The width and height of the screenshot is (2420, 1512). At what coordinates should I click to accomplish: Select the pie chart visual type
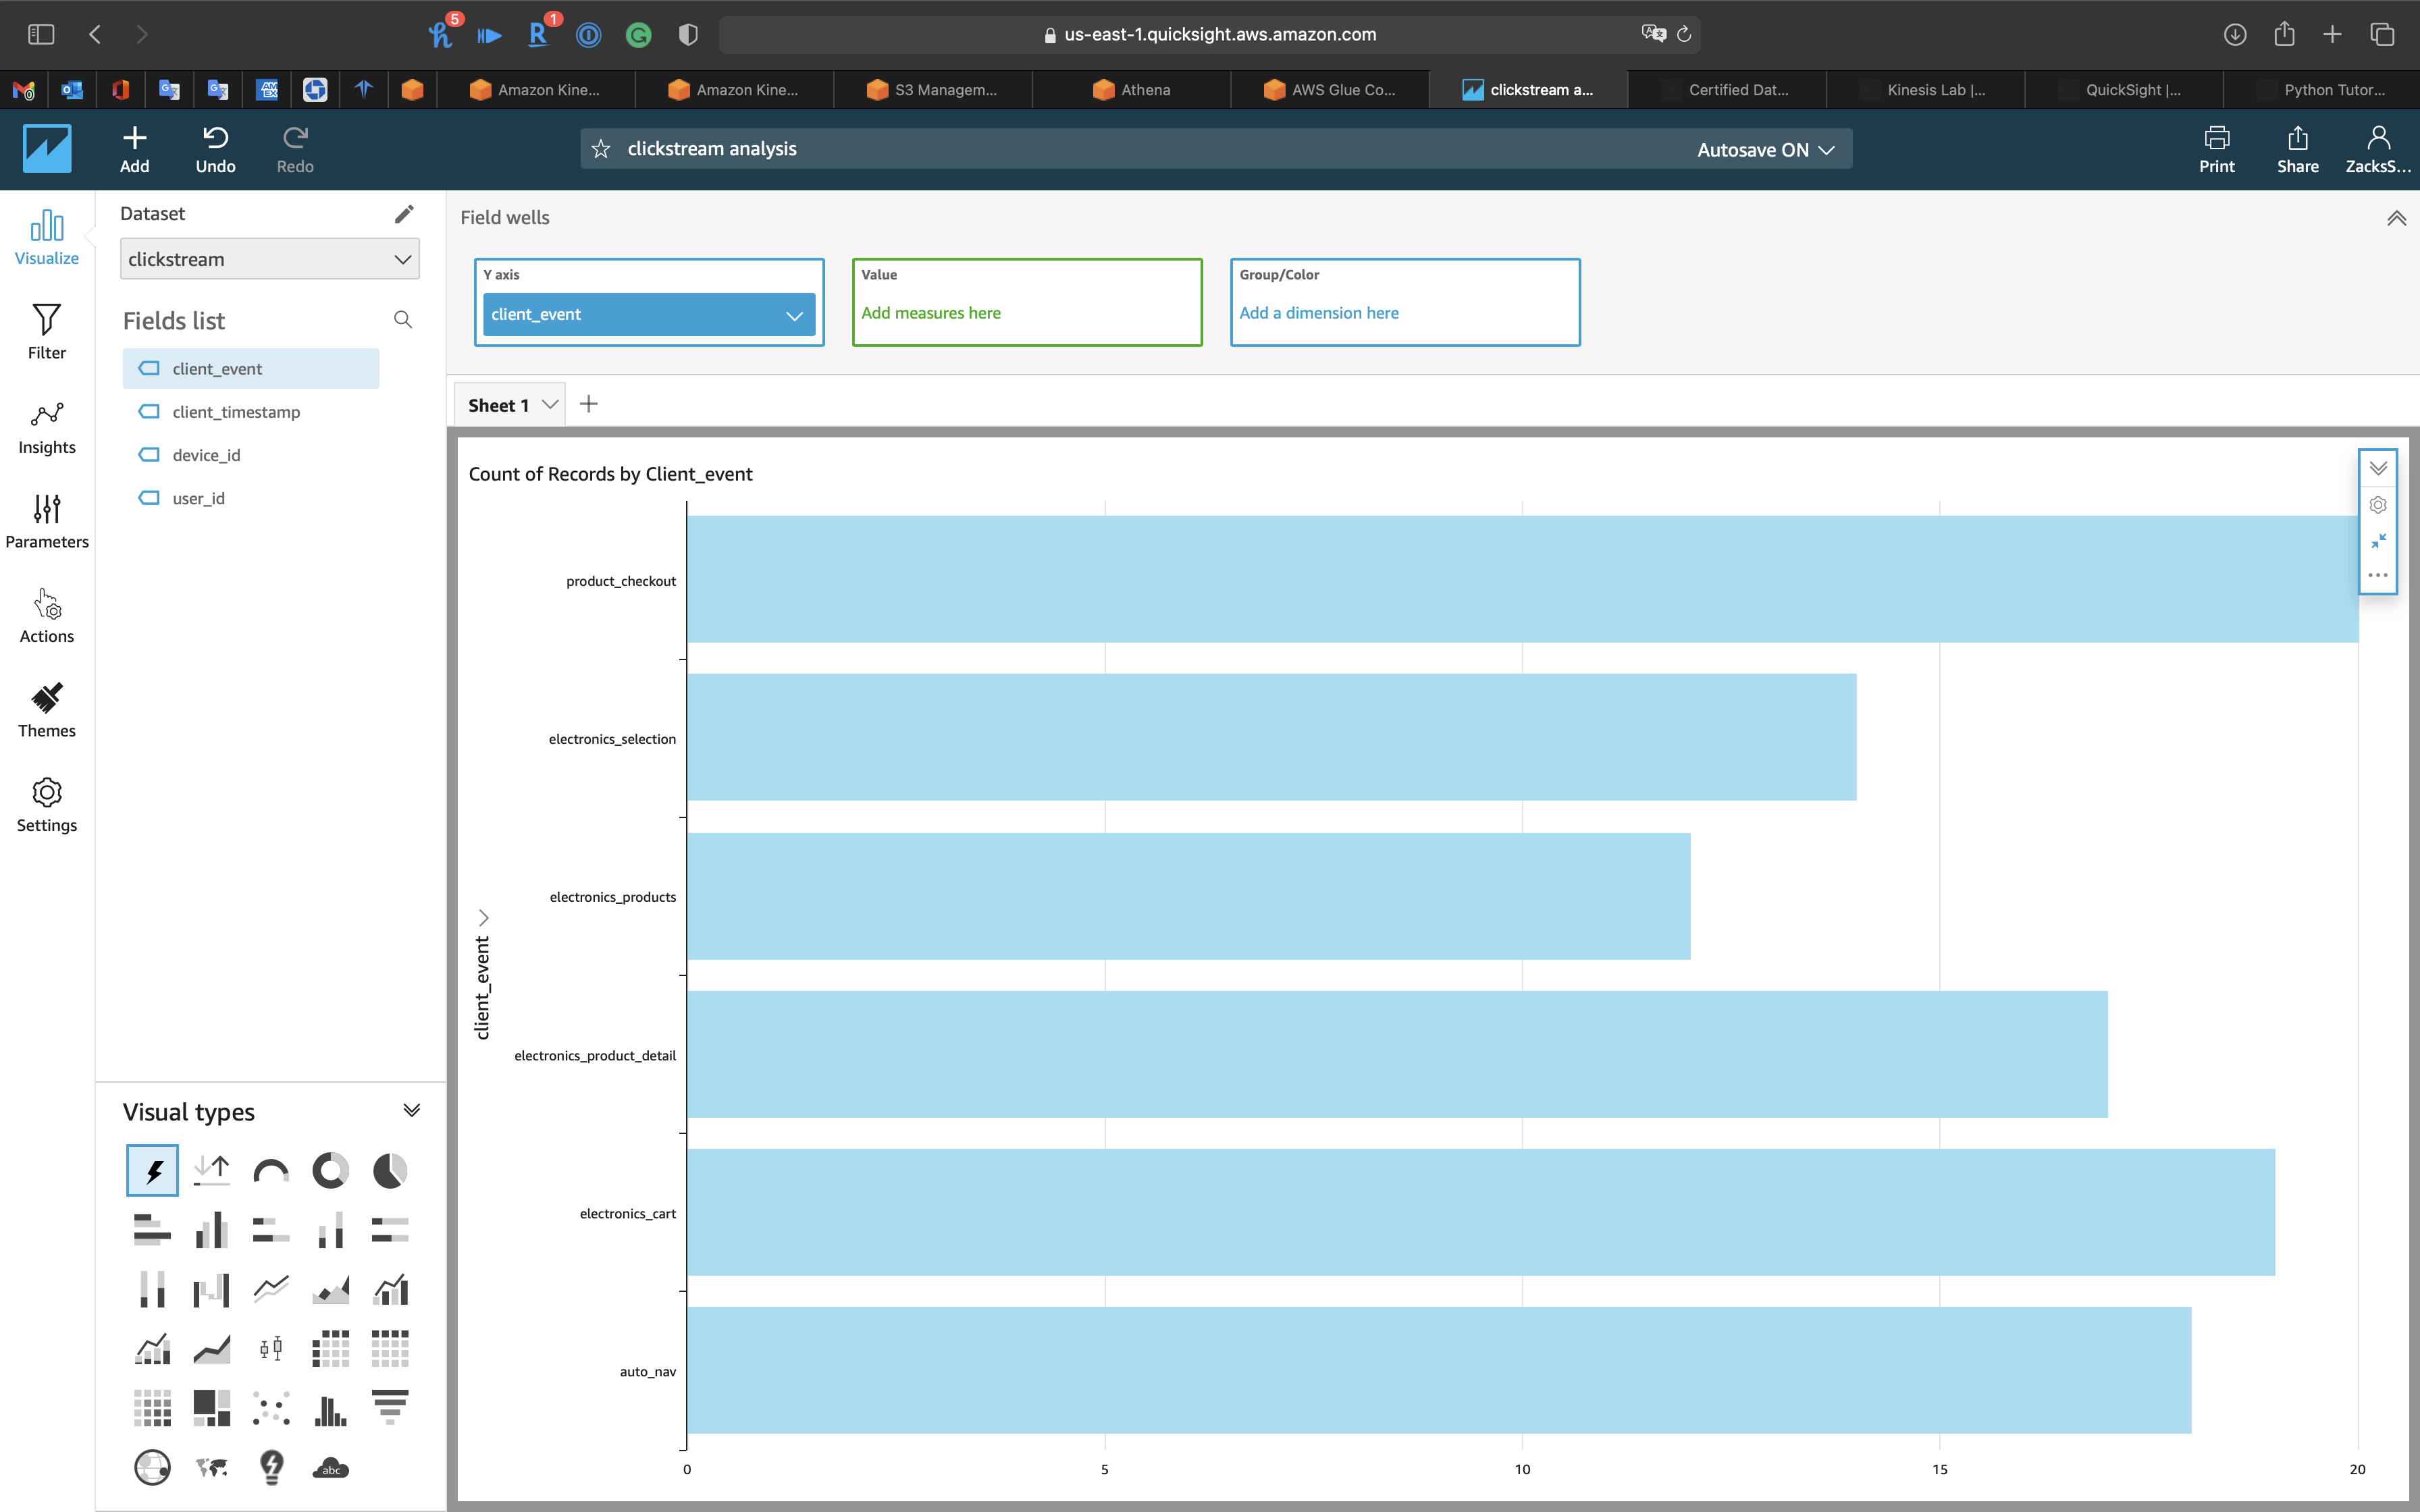coord(389,1170)
